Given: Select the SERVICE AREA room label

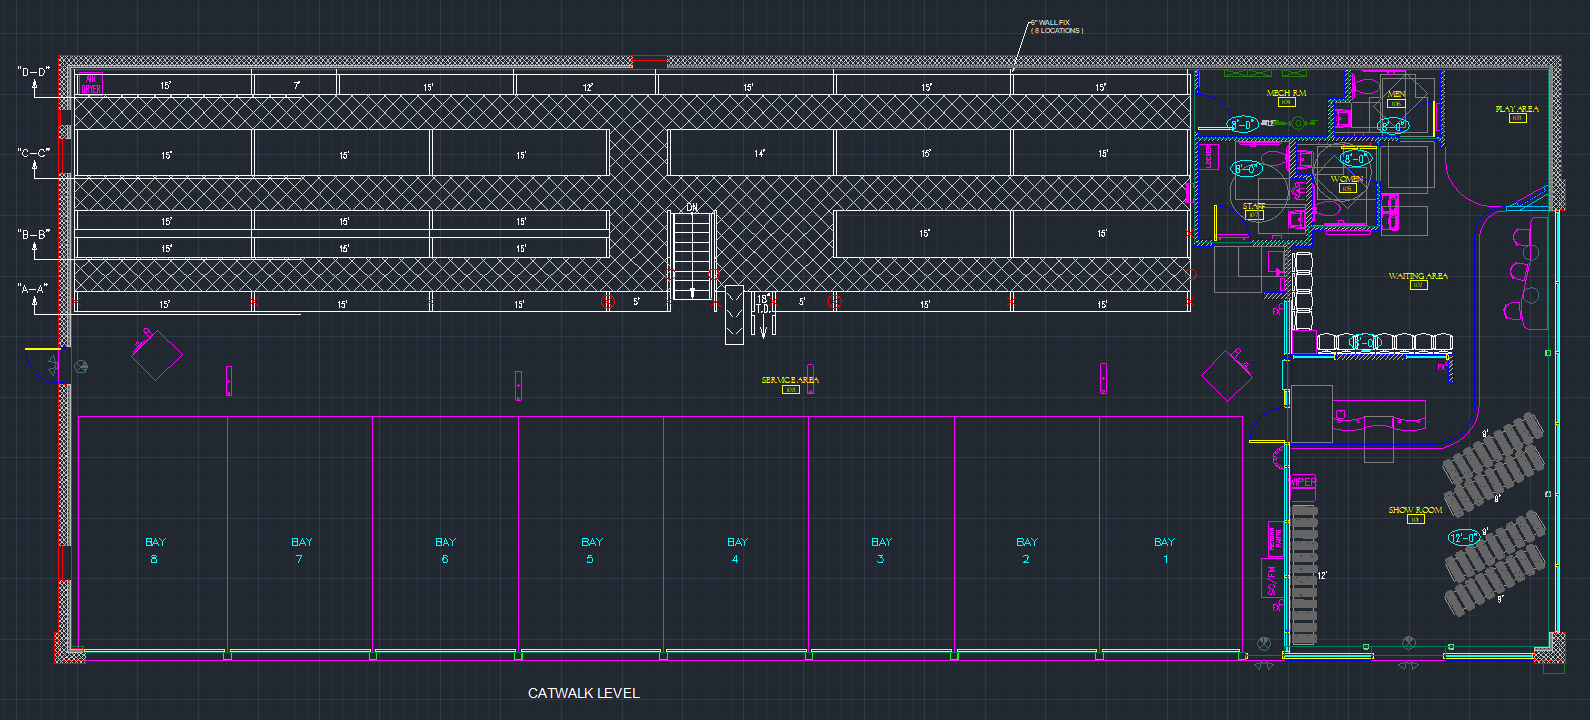Looking at the screenshot, I should [x=790, y=380].
